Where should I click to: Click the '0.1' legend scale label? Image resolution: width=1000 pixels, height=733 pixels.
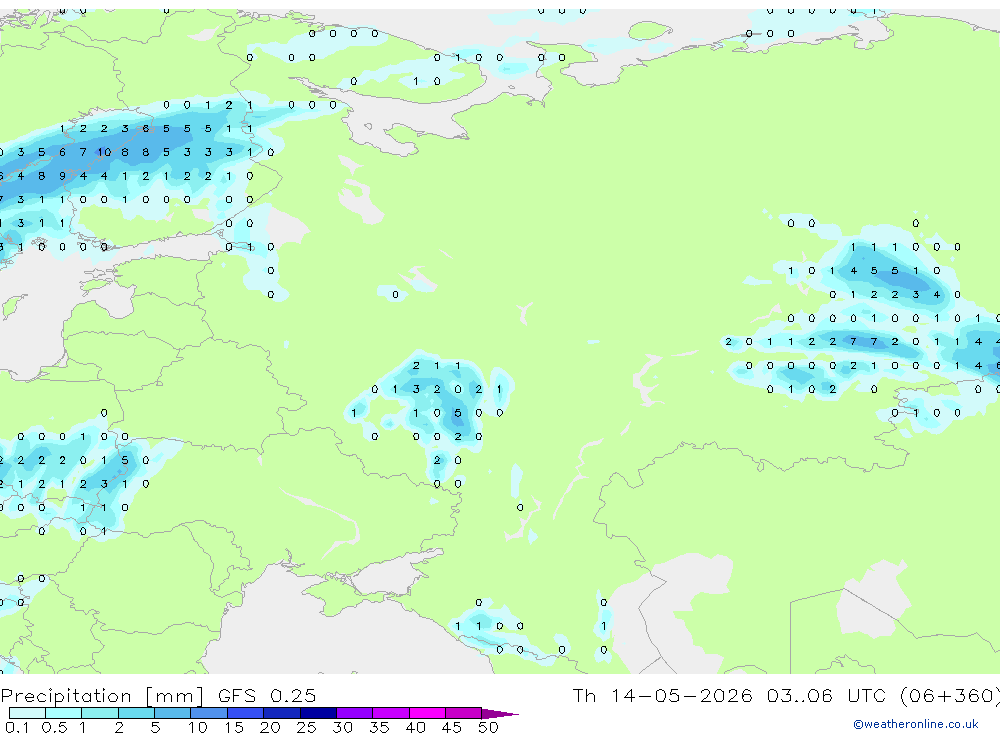click(17, 727)
